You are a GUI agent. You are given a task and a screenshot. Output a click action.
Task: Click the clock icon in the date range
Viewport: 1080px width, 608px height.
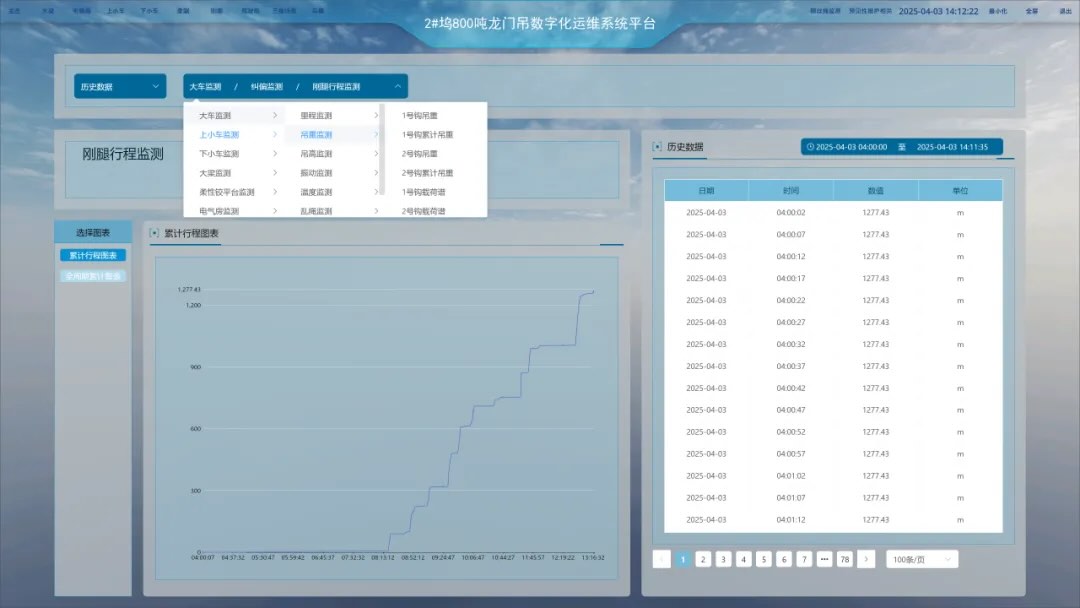810,147
